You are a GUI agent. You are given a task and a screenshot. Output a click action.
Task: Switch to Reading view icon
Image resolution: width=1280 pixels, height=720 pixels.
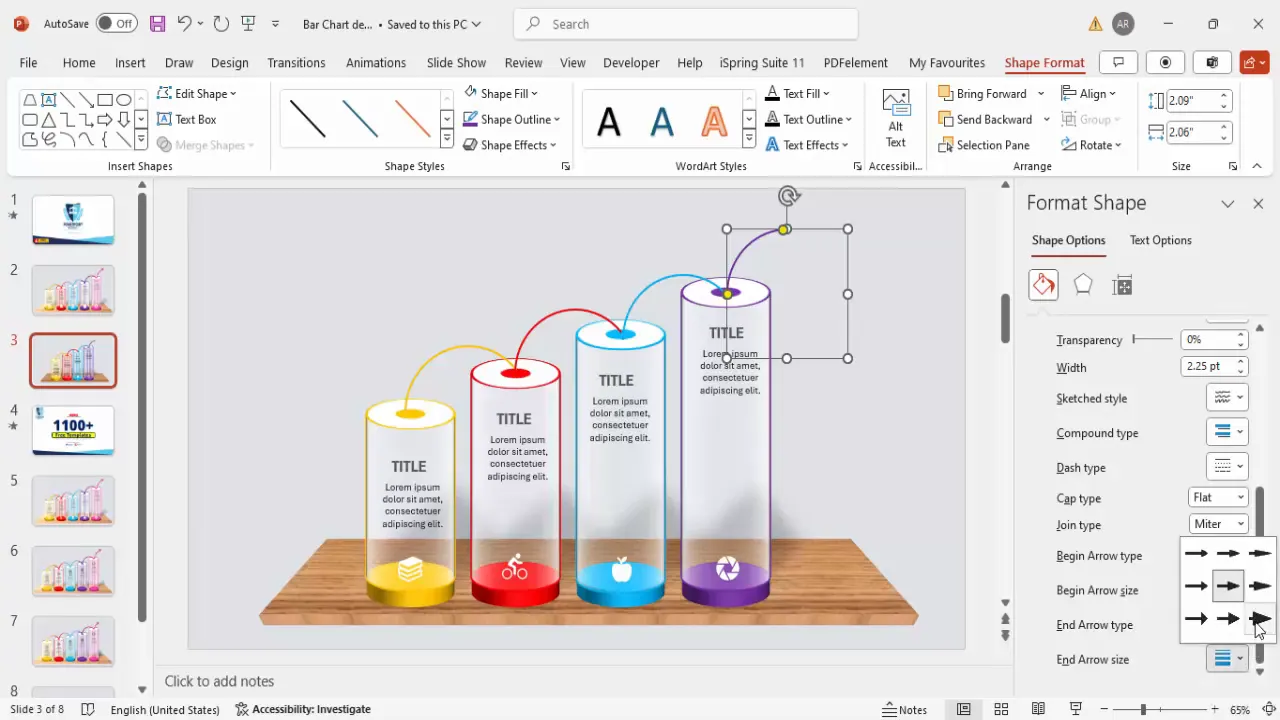click(x=1038, y=709)
